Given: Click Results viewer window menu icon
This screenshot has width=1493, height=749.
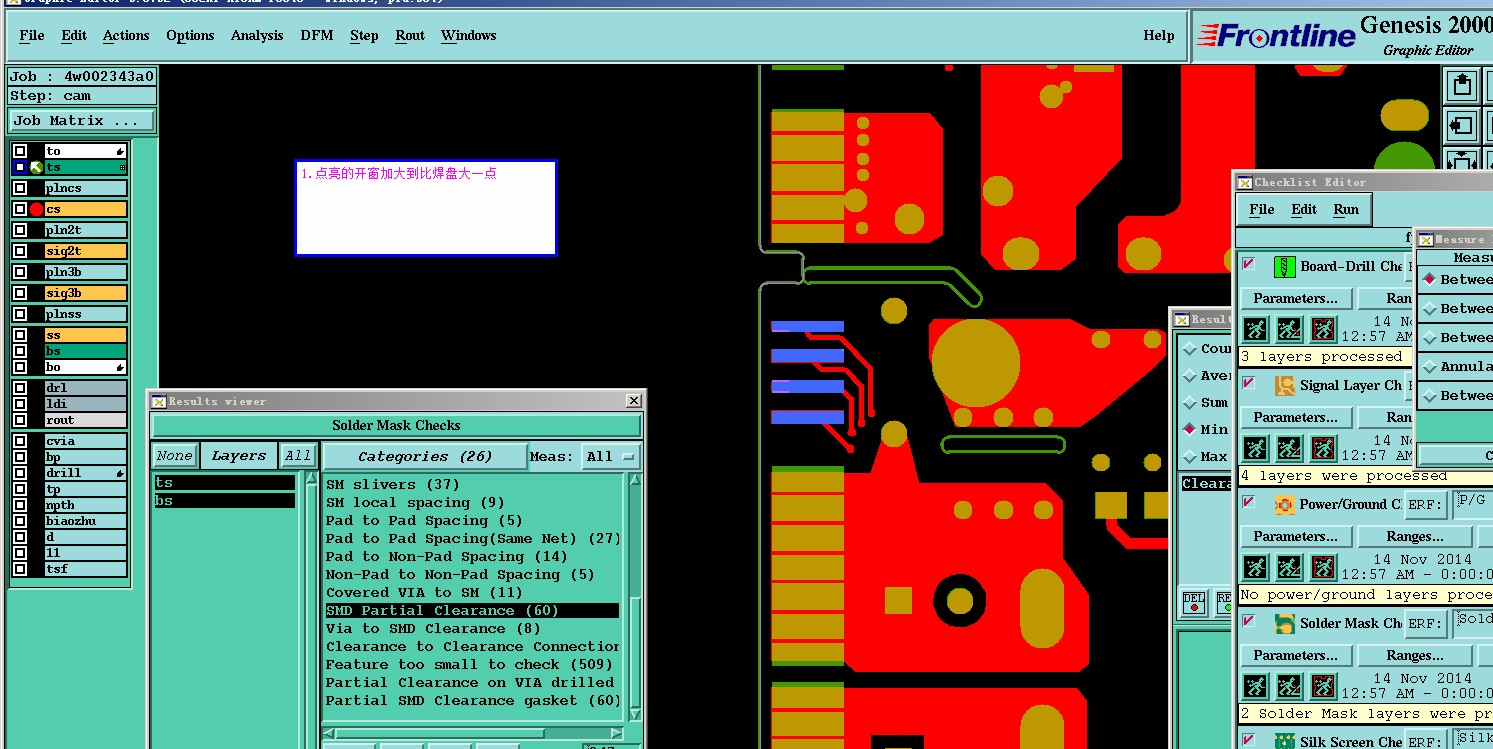Looking at the screenshot, I should pyautogui.click(x=158, y=401).
